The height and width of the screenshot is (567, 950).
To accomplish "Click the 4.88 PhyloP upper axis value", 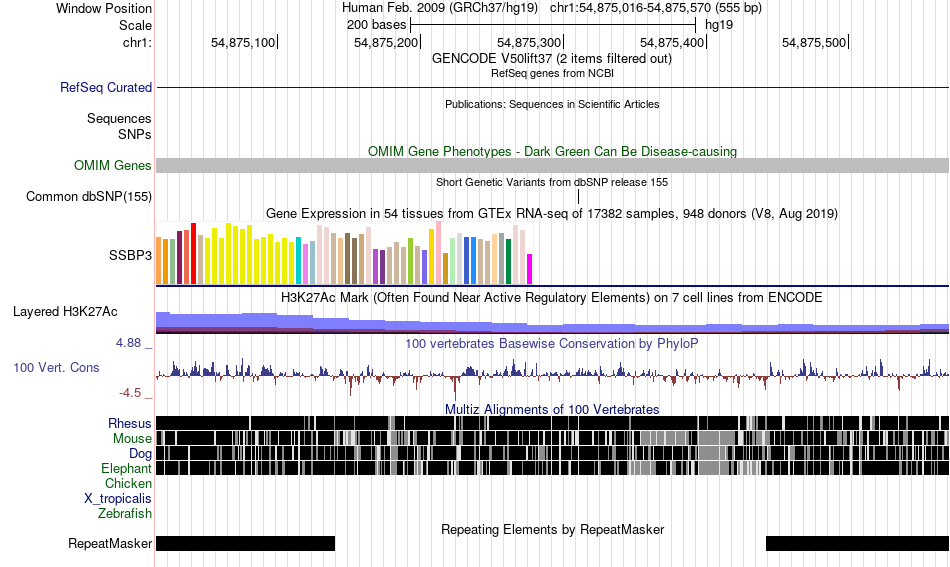I will [128, 343].
